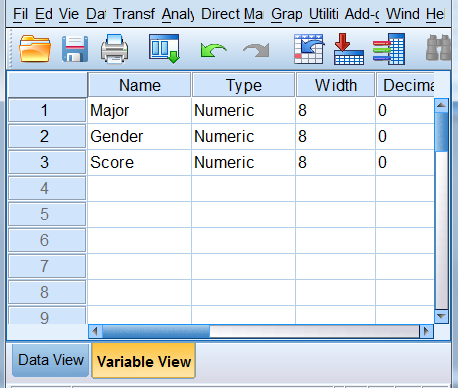The width and height of the screenshot is (458, 388).
Task: Select row header 1
Action: pyautogui.click(x=47, y=110)
